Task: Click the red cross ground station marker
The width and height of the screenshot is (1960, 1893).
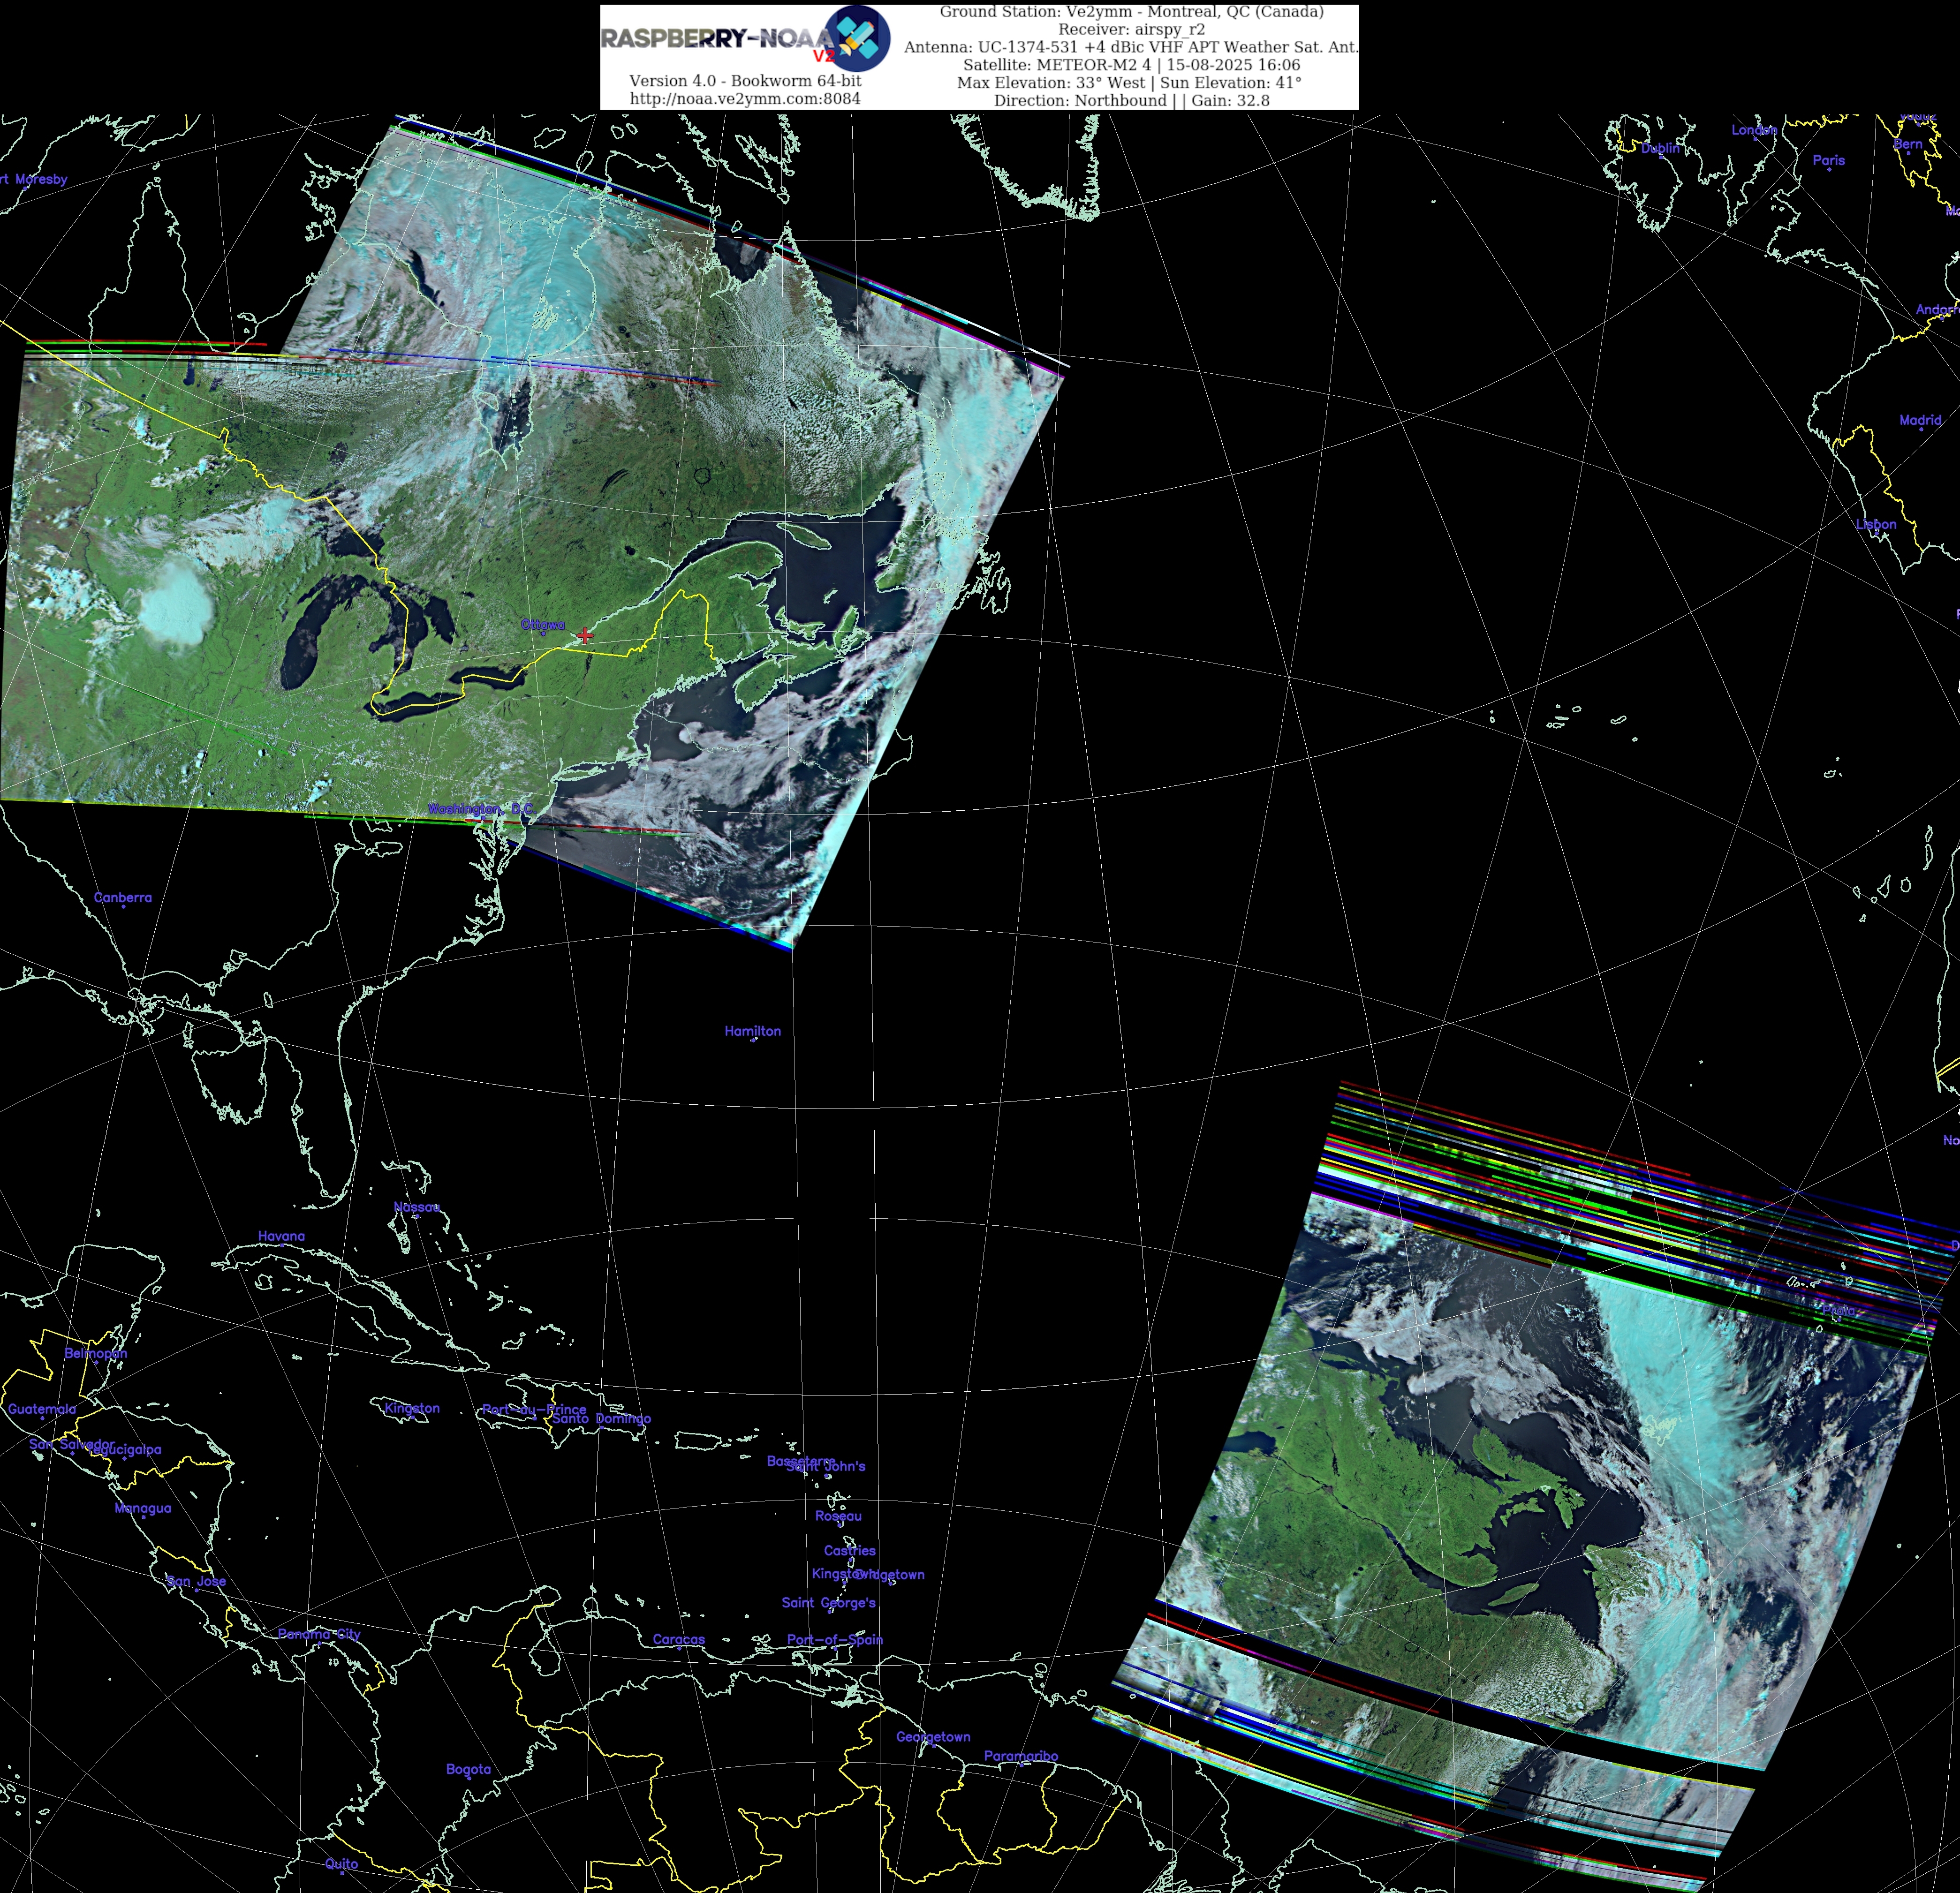Action: point(585,635)
